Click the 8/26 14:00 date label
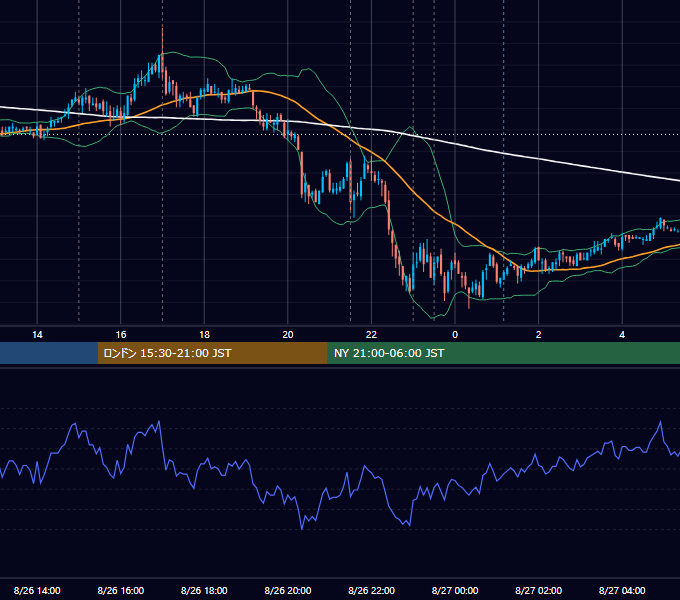 coord(37,590)
